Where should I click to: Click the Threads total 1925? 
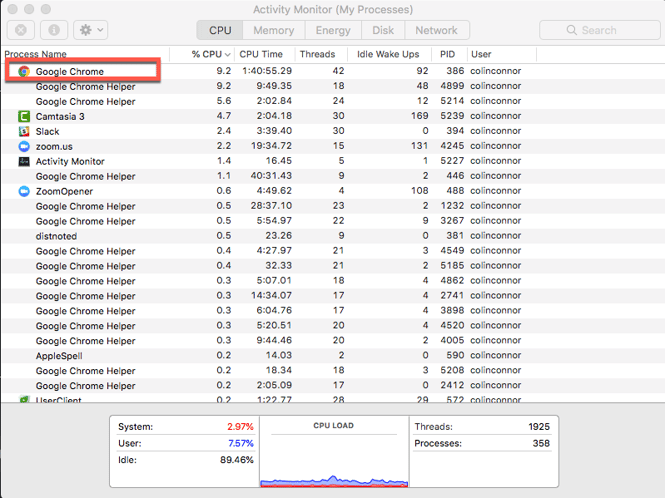[539, 427]
